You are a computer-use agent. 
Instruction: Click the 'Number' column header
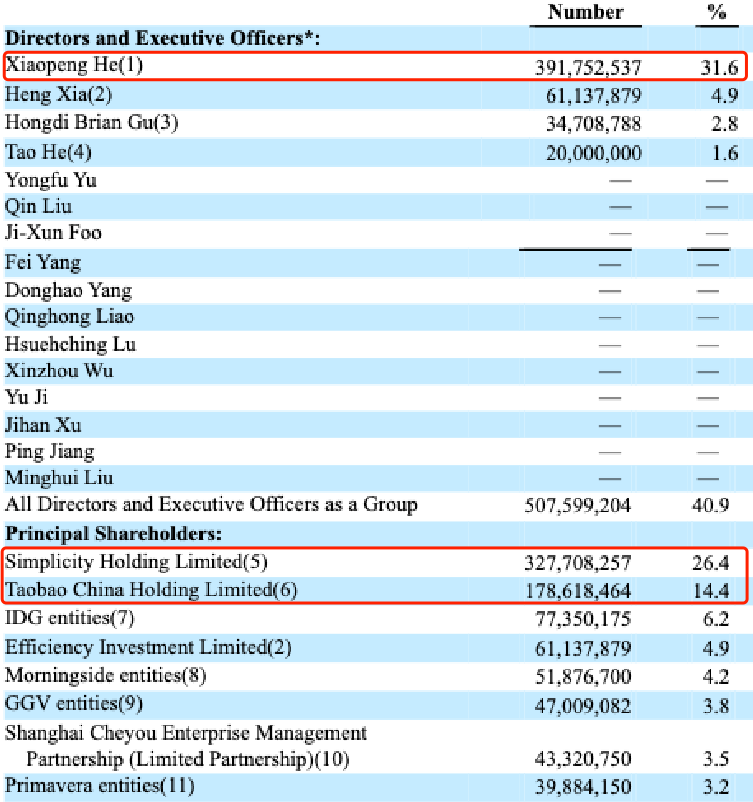[586, 12]
